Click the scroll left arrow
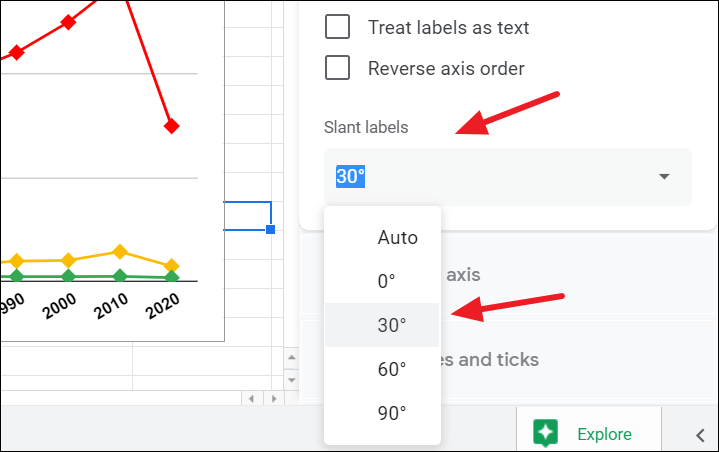 (251, 398)
